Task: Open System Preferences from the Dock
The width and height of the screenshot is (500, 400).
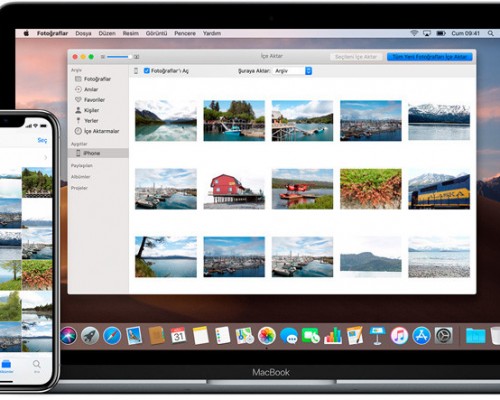Action: (443, 336)
